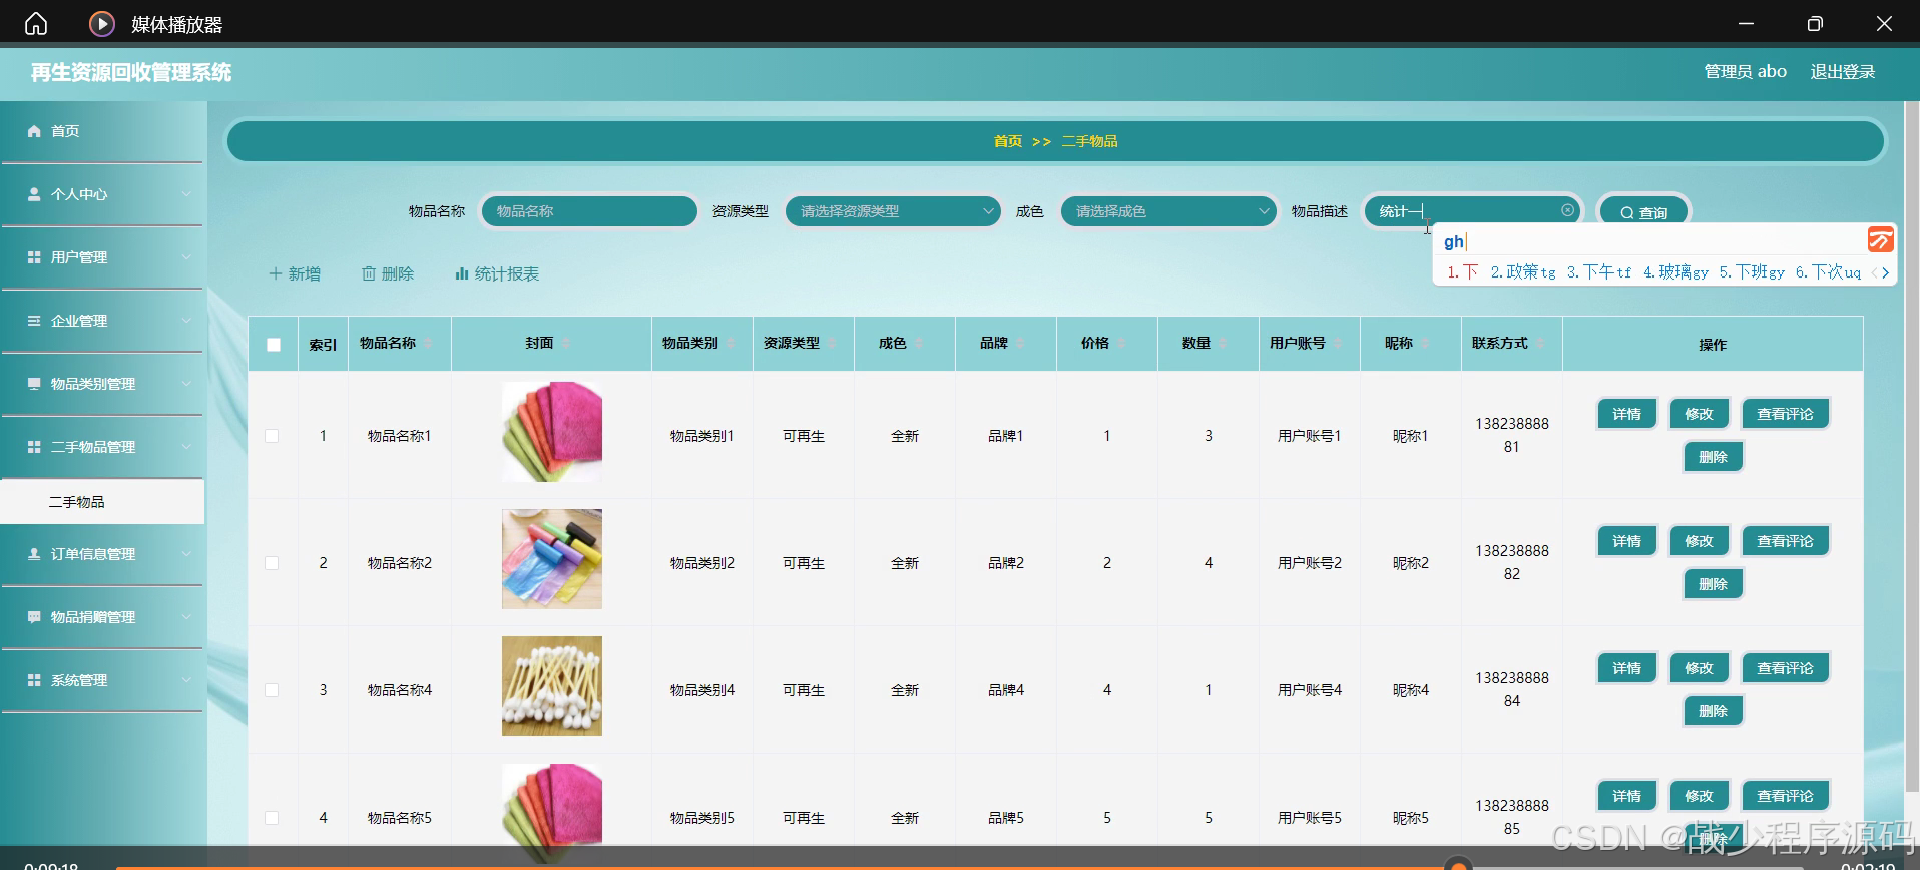
Task: Expand the 订单信息管理 menu chevron
Action: [186, 554]
